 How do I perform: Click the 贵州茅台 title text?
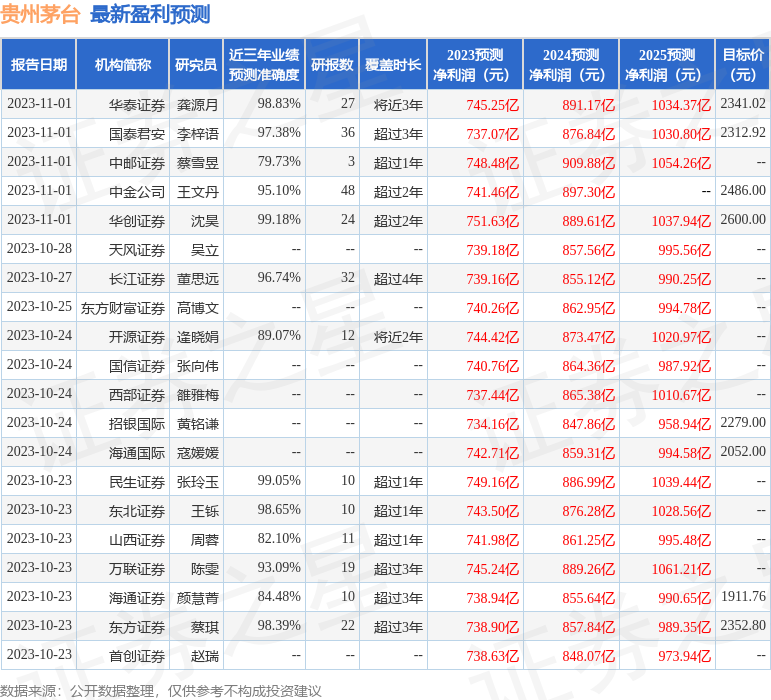point(40,14)
